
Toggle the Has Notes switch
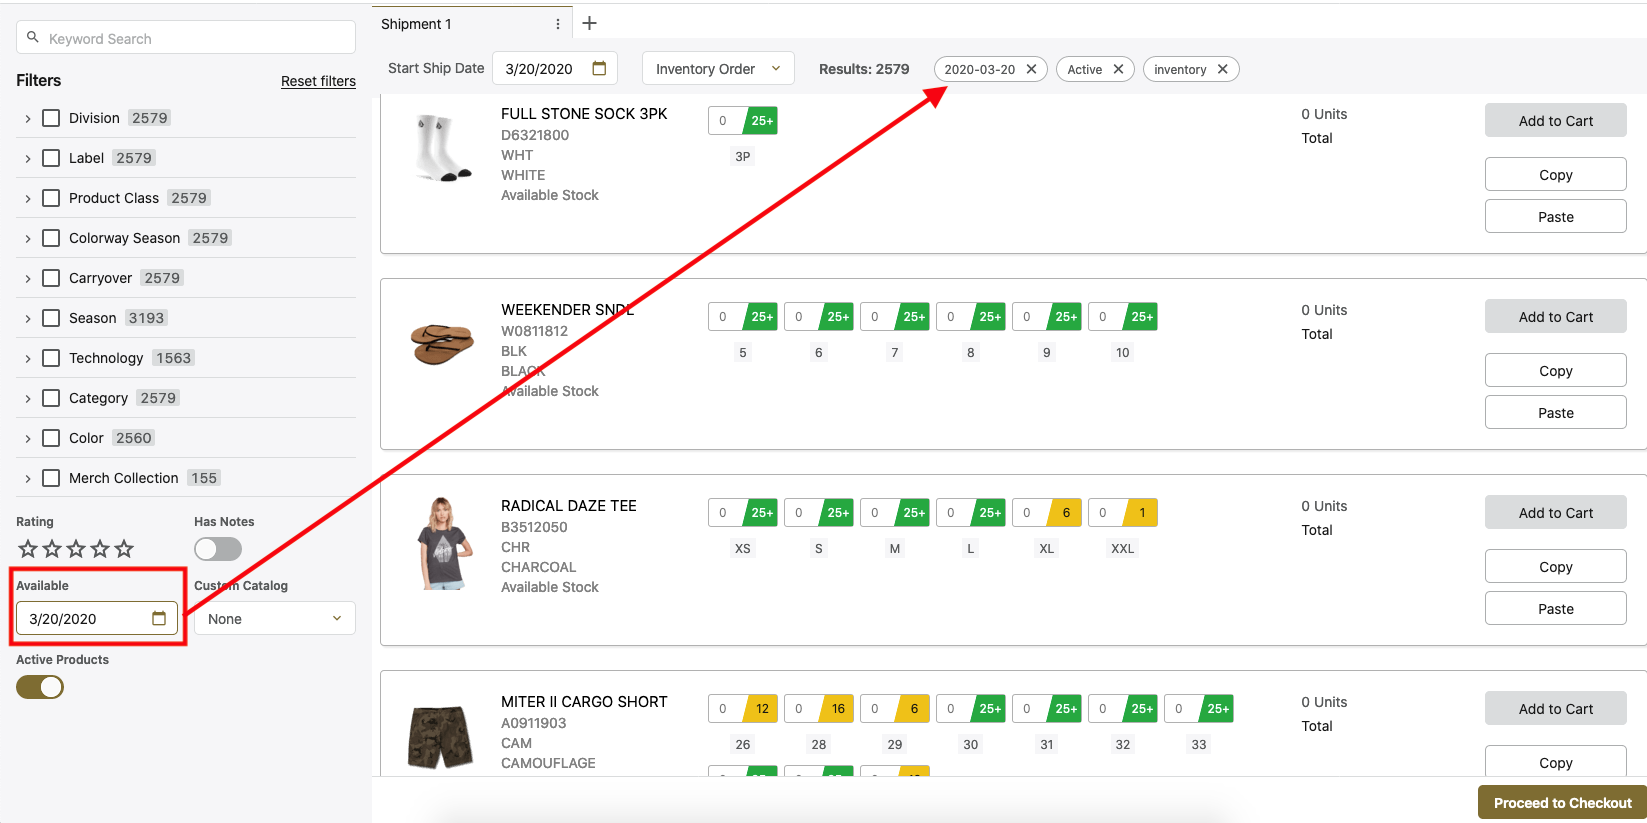tap(218, 548)
